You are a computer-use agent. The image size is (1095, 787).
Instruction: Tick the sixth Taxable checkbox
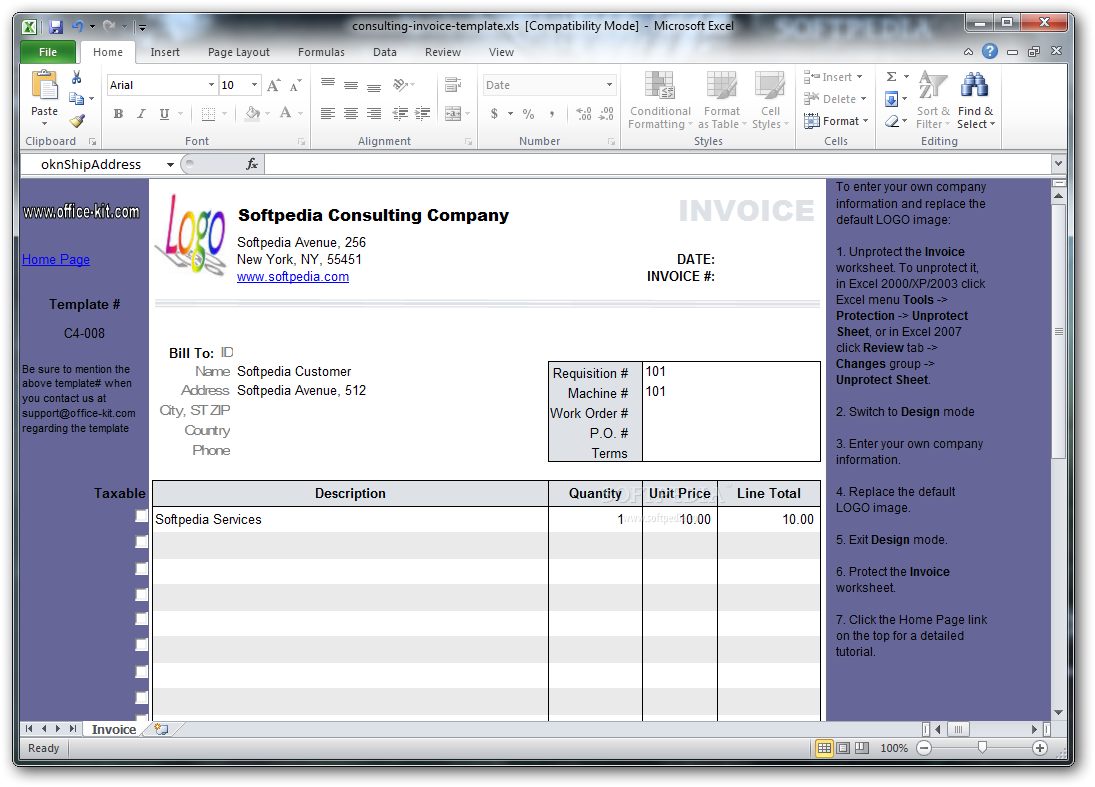[x=142, y=645]
